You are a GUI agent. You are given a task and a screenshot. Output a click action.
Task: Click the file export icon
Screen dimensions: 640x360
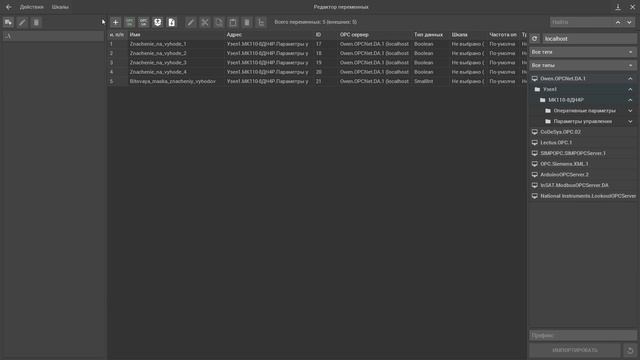click(171, 22)
